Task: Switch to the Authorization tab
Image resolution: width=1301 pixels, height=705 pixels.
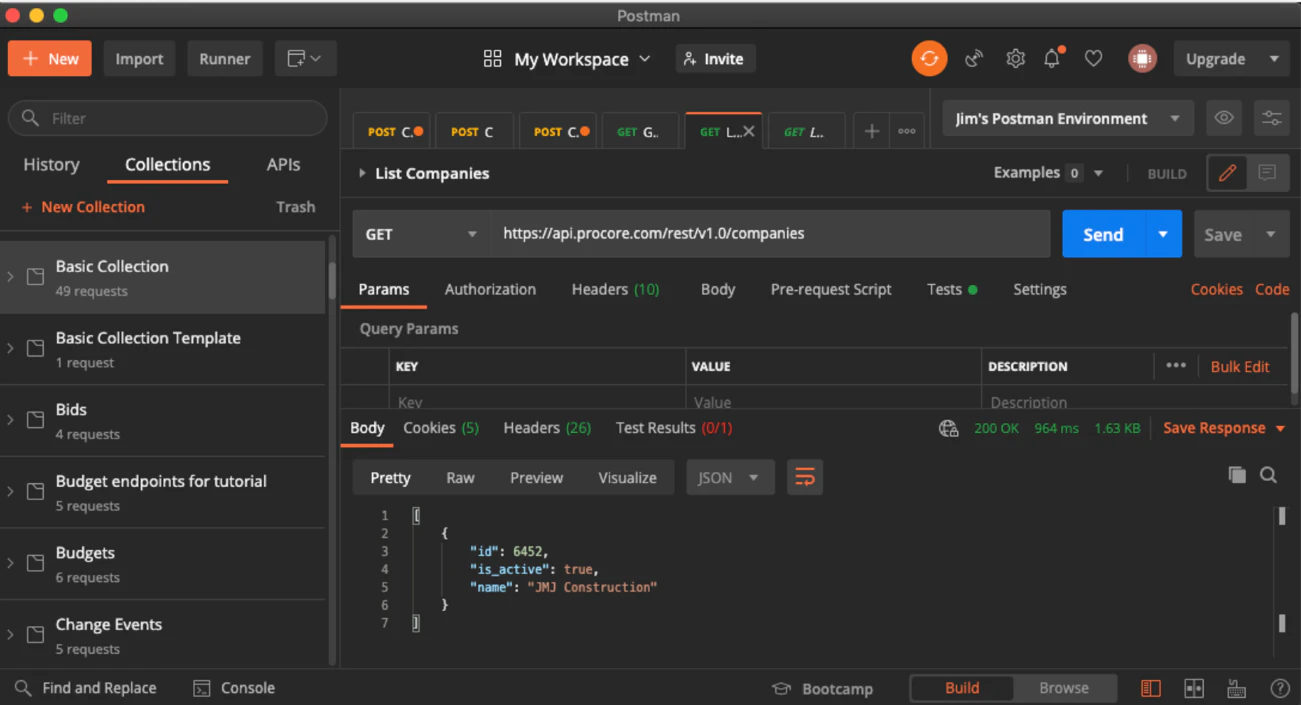Action: tap(490, 289)
